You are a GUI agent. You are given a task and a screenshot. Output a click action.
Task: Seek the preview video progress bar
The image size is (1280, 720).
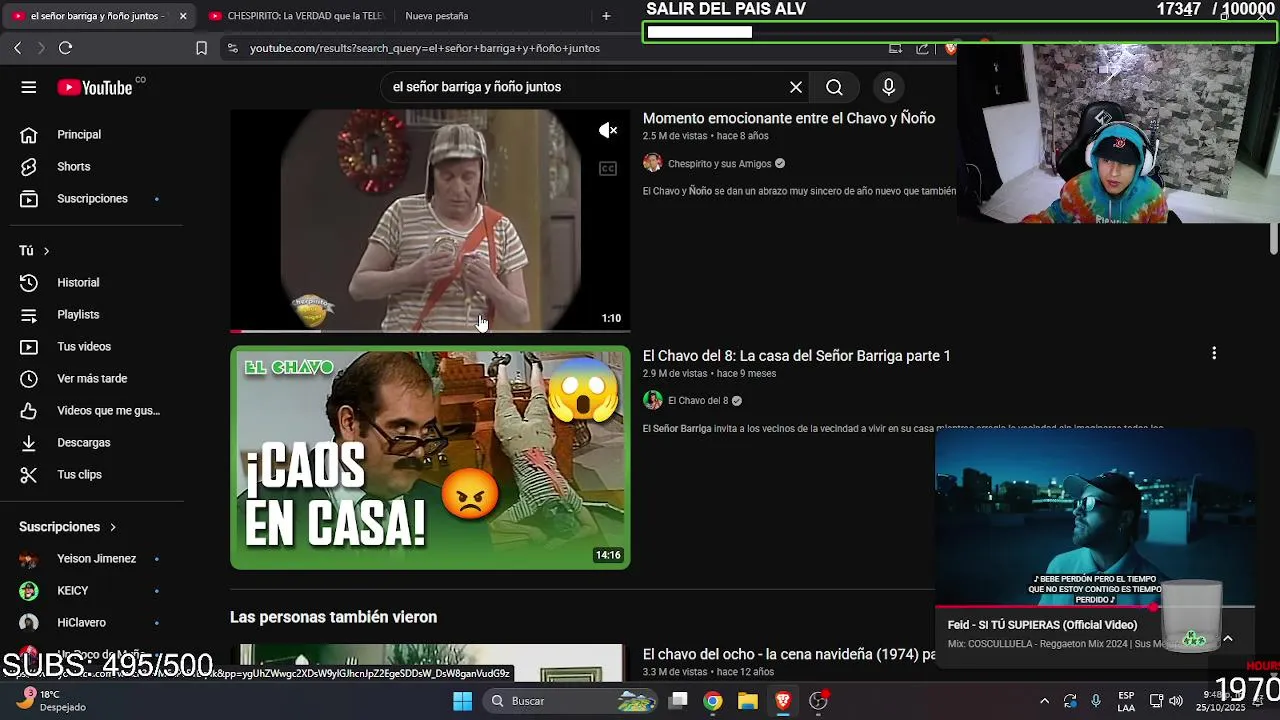(x=430, y=330)
